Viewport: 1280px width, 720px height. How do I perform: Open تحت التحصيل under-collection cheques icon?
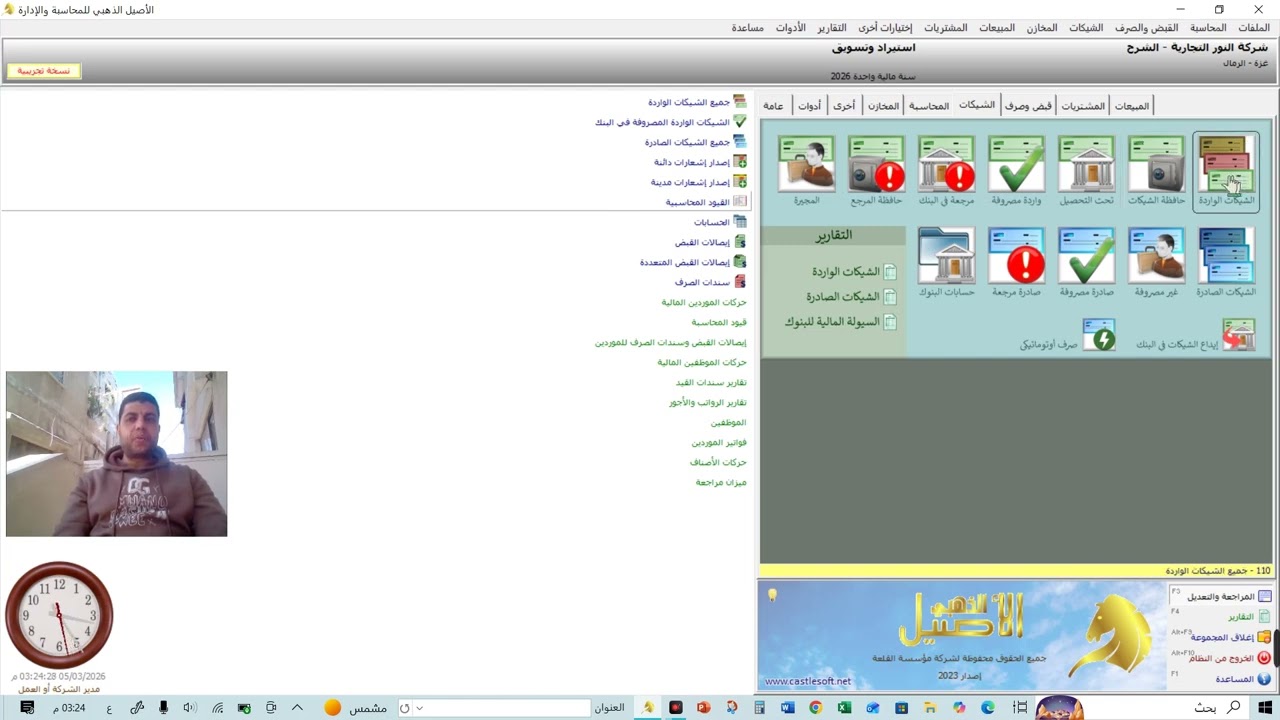[1086, 171]
